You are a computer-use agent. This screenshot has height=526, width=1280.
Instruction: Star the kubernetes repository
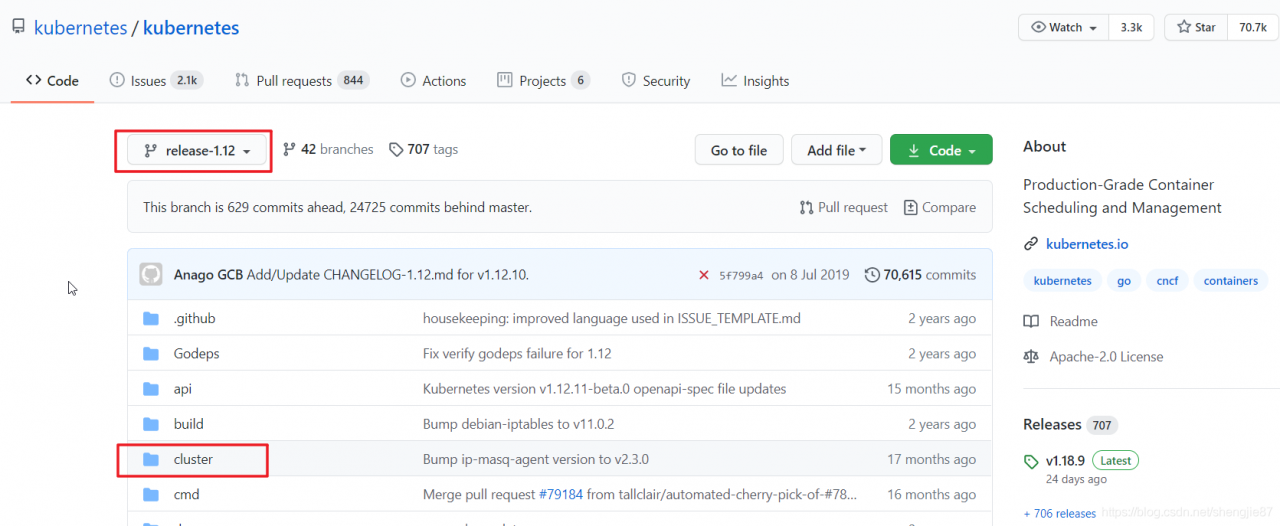1198,27
